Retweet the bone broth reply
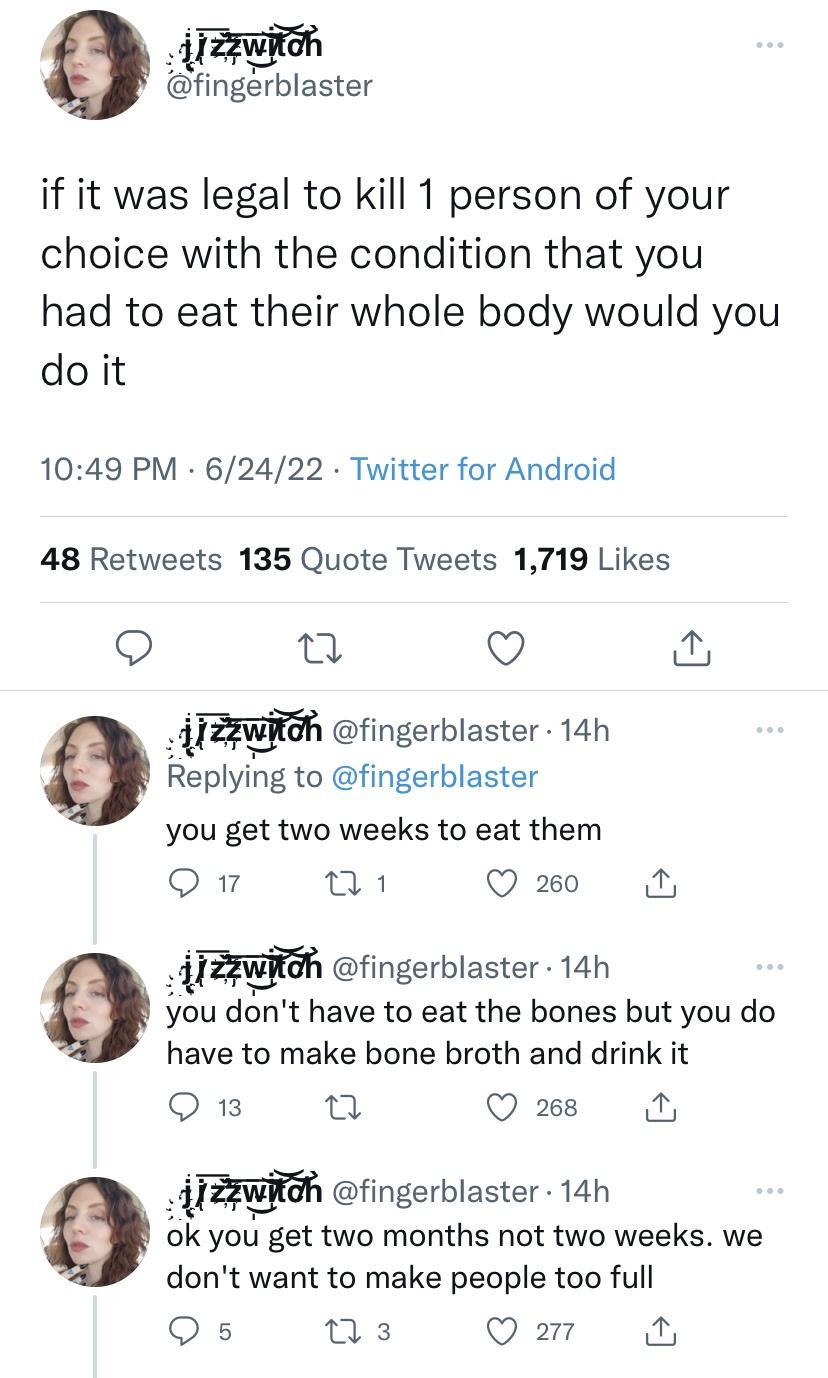This screenshot has height=1378, width=828. click(340, 1107)
